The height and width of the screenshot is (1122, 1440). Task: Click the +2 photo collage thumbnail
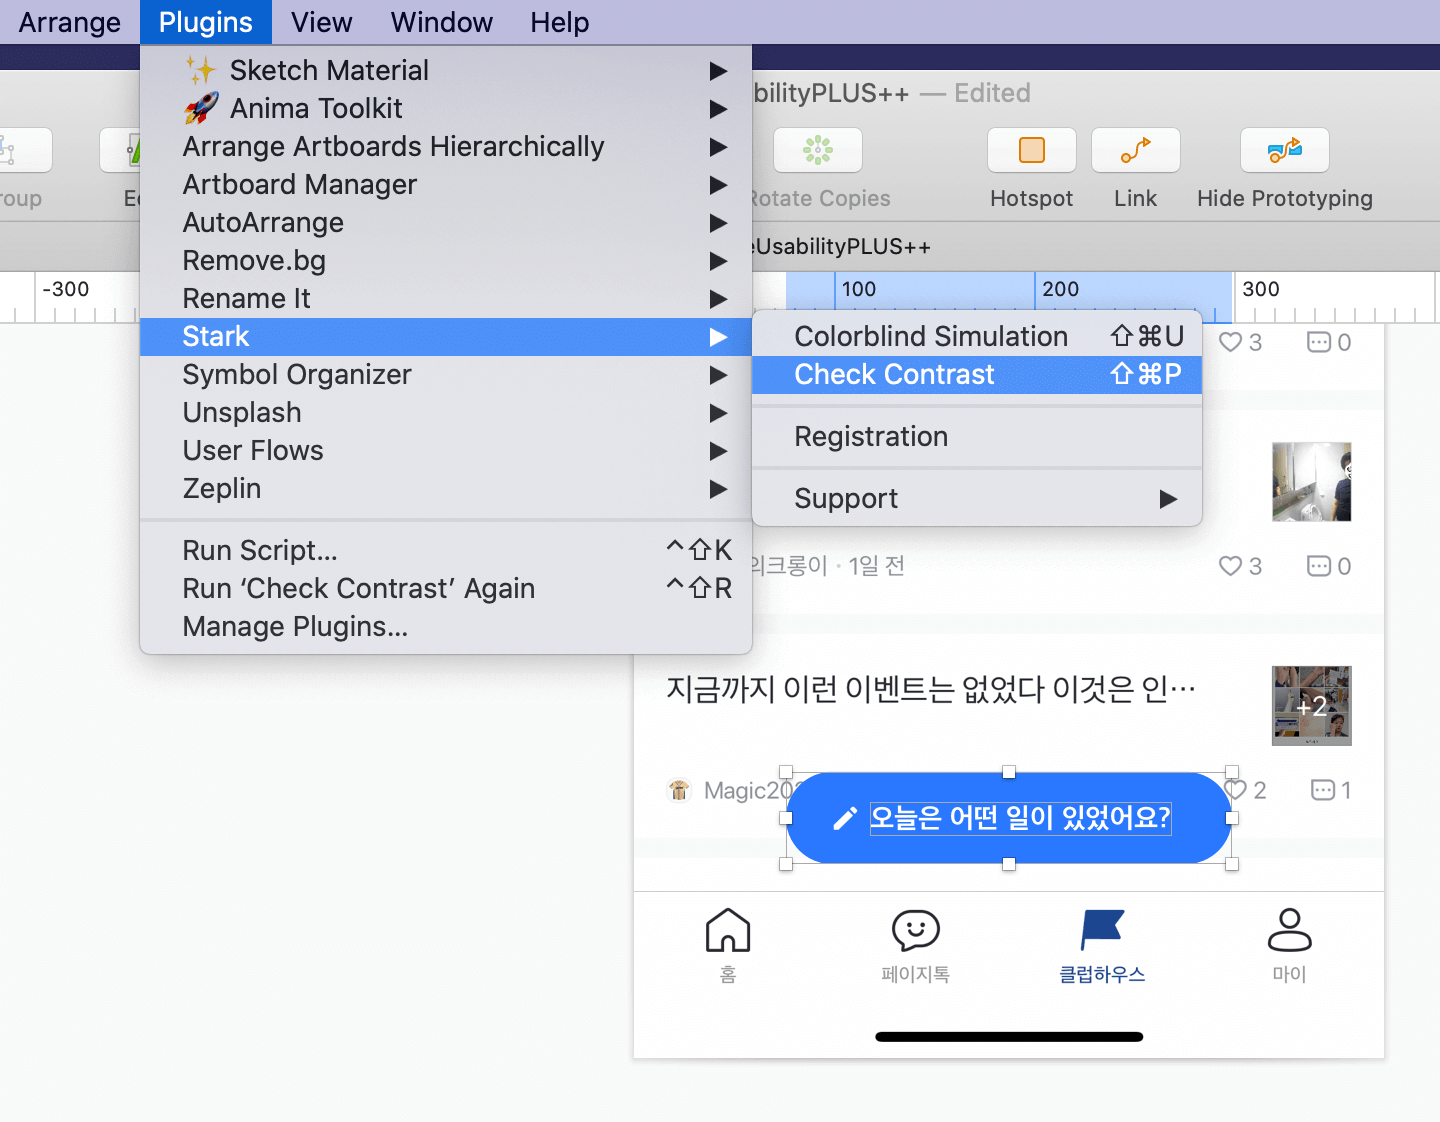coord(1311,706)
